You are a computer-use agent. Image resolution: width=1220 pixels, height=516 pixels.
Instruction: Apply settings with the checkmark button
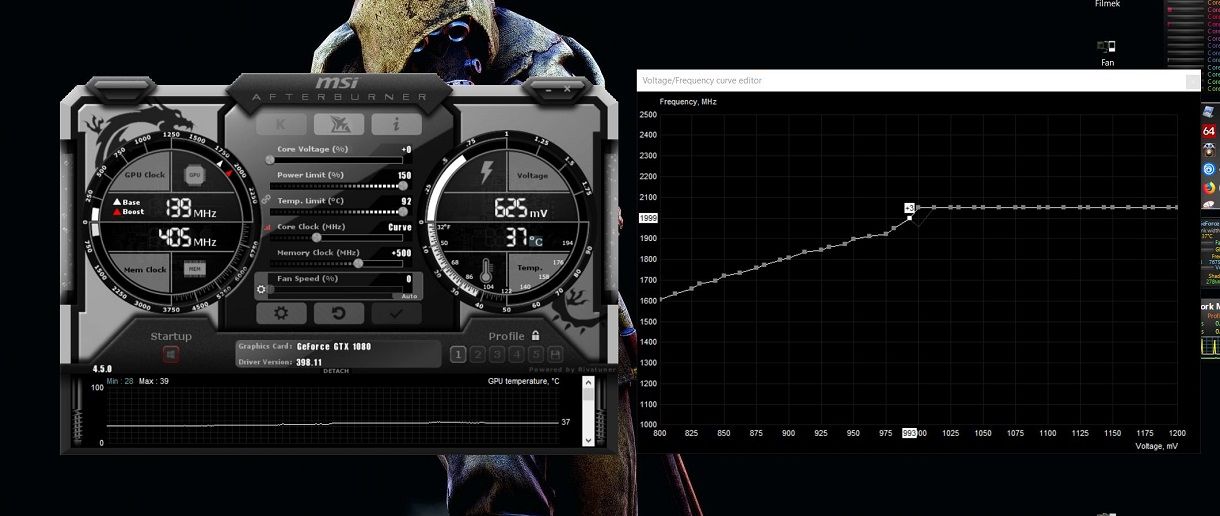397,313
